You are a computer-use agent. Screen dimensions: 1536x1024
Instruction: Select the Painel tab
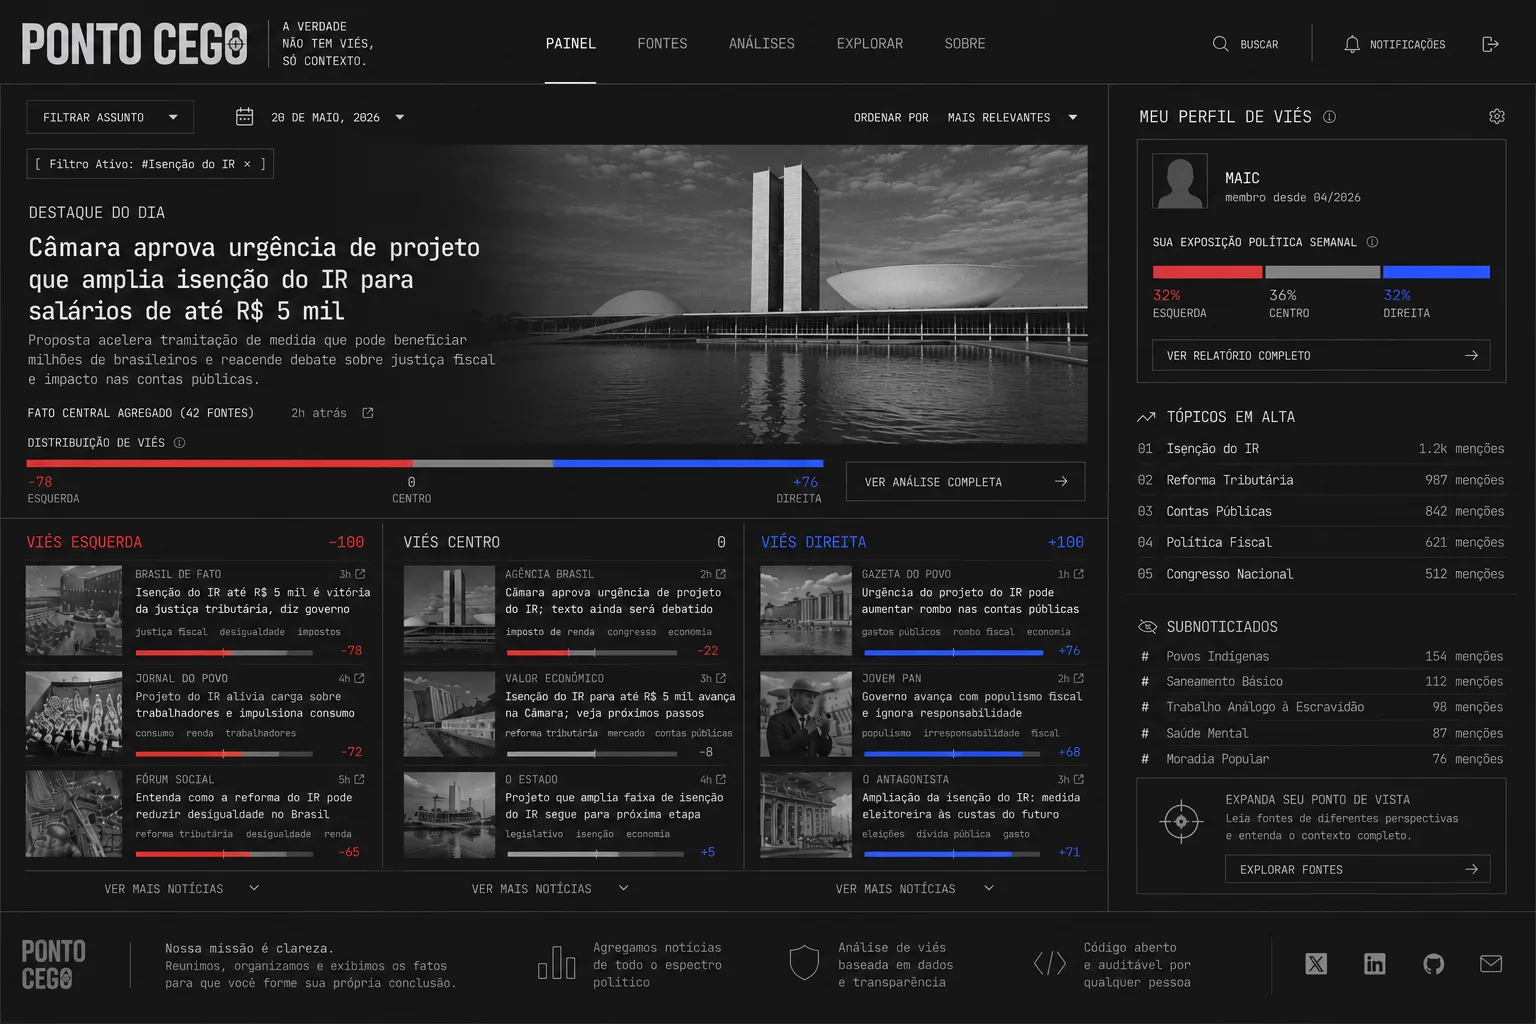pyautogui.click(x=571, y=44)
